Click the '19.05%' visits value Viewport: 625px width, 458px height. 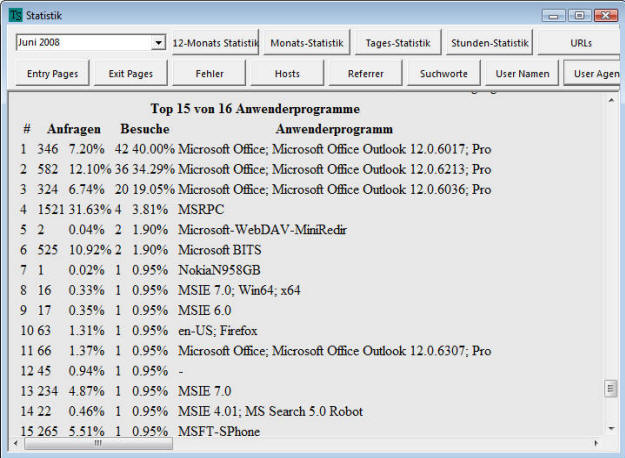coord(153,189)
